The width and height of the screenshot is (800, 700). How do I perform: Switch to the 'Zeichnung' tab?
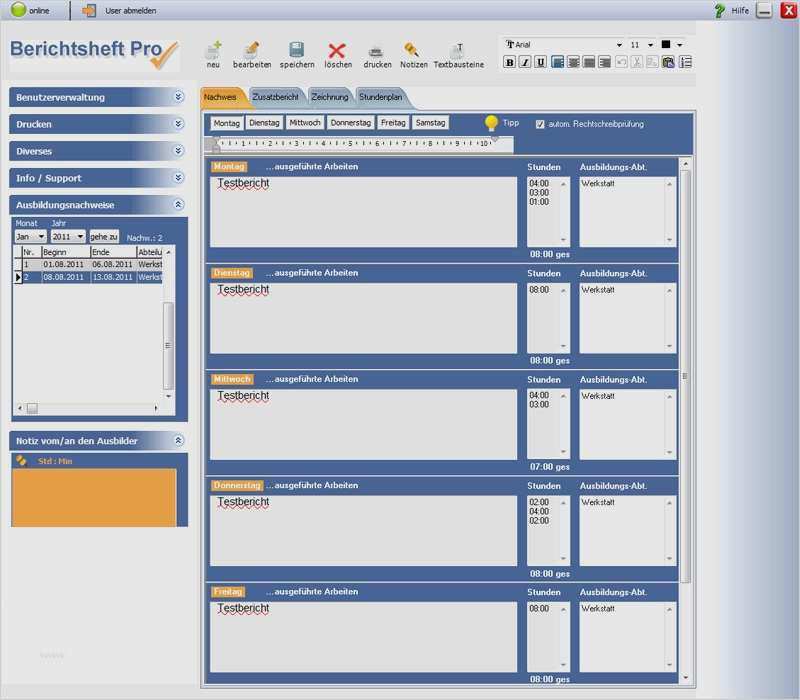coord(330,97)
